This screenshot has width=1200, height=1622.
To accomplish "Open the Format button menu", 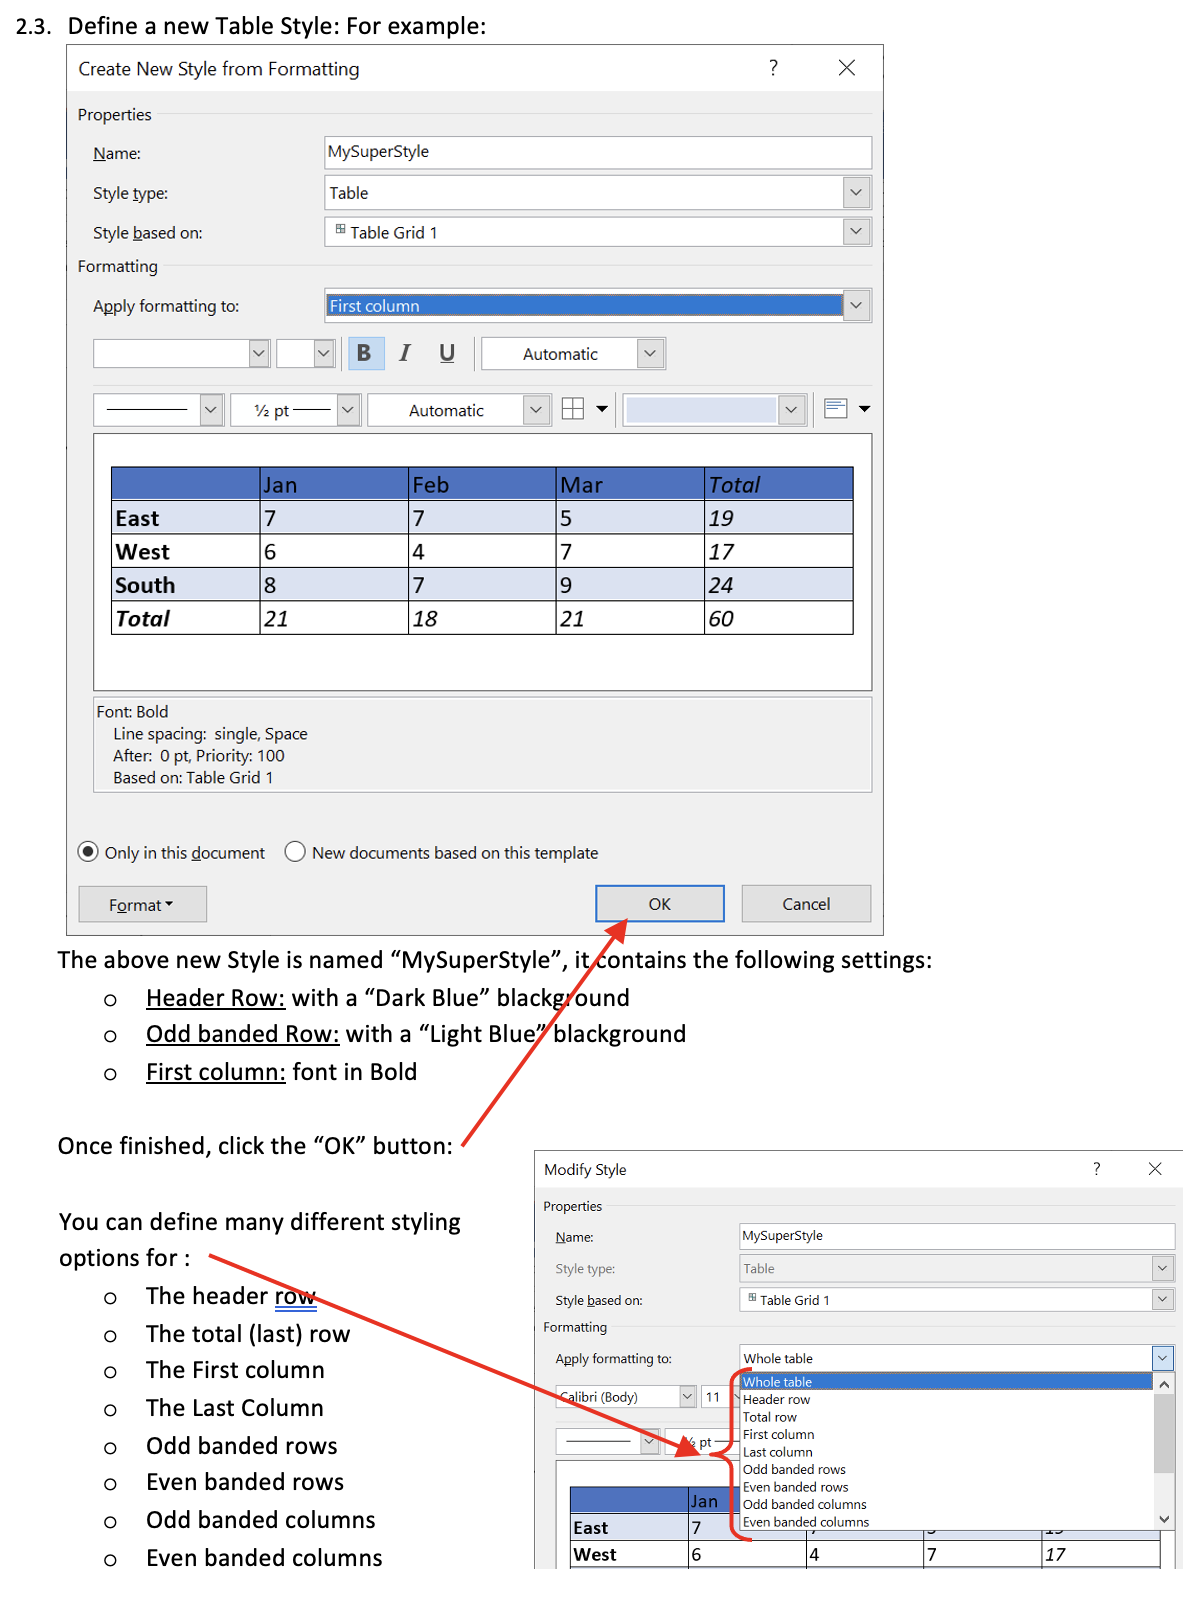I will (x=142, y=905).
